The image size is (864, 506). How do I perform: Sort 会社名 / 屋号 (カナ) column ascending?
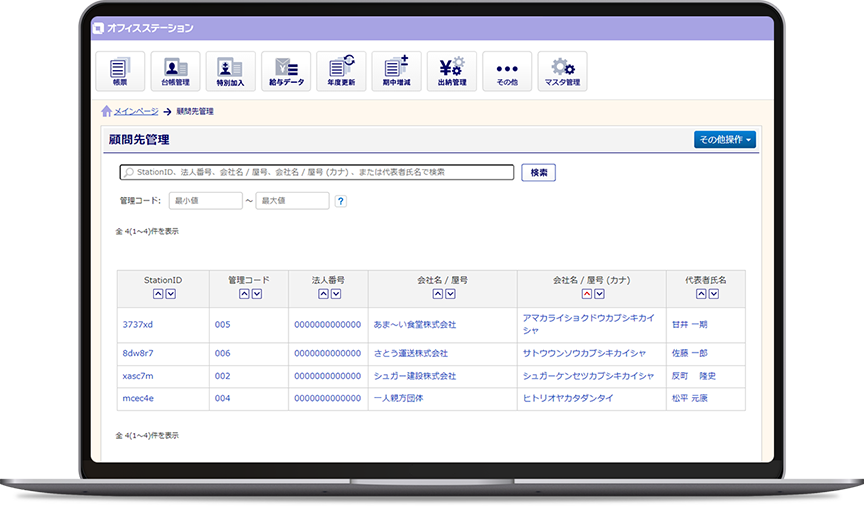tap(587, 294)
